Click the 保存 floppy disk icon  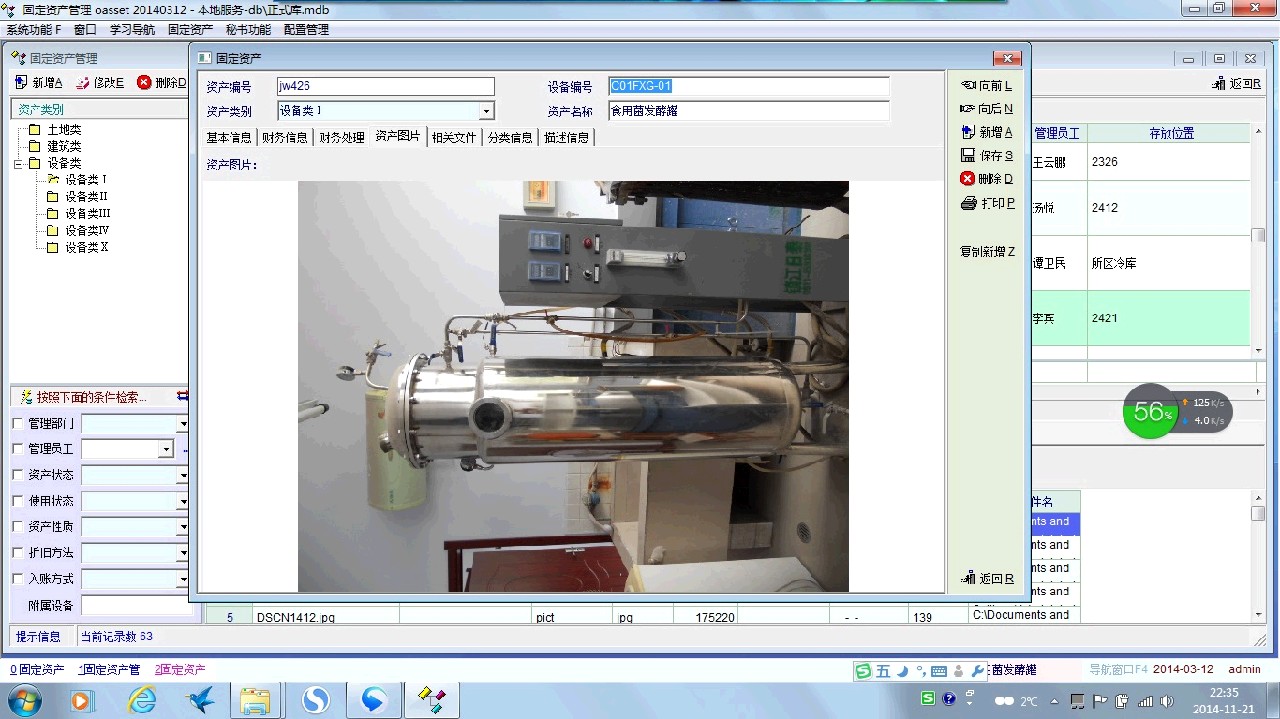967,155
